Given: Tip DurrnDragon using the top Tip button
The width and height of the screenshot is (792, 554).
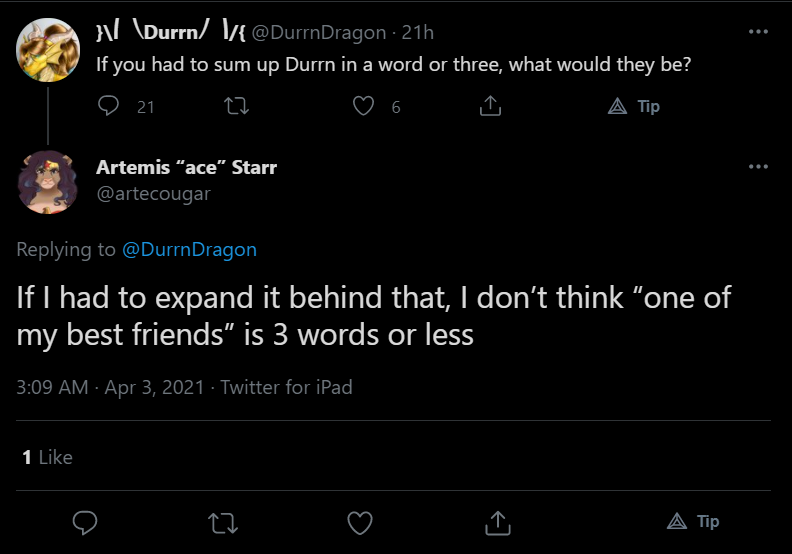Looking at the screenshot, I should coord(634,106).
